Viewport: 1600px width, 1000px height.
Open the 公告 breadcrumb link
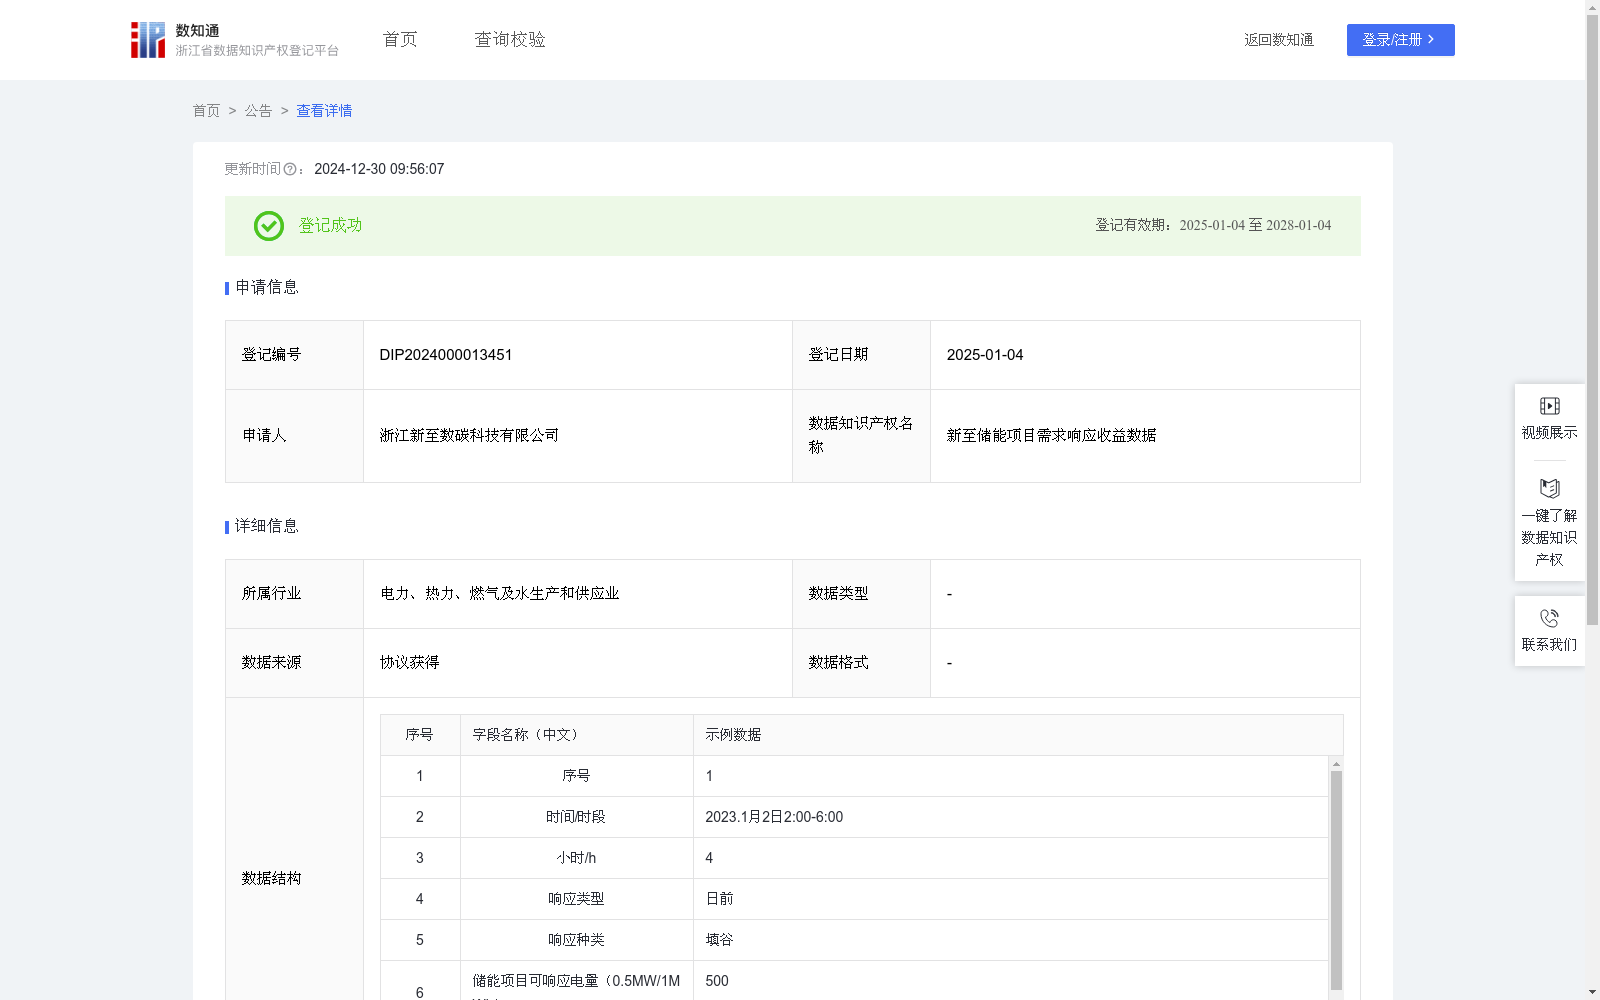click(x=258, y=111)
